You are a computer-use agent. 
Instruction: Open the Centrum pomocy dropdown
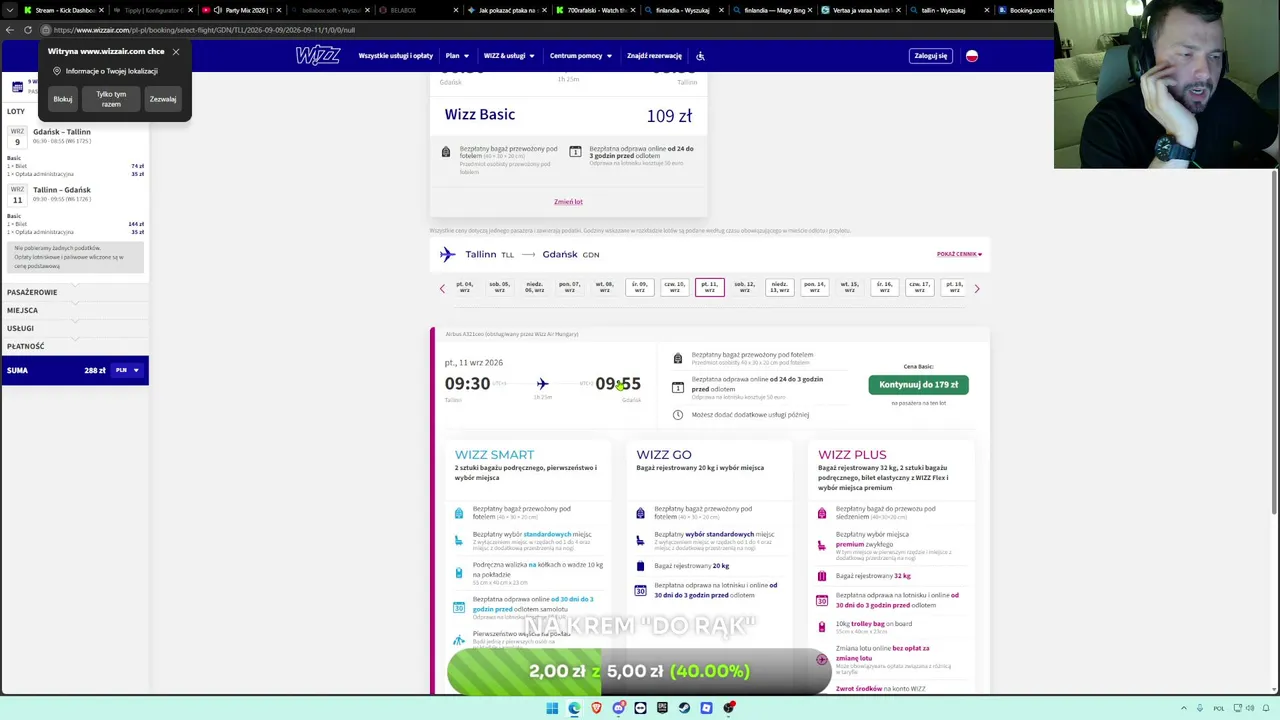pyautogui.click(x=580, y=56)
